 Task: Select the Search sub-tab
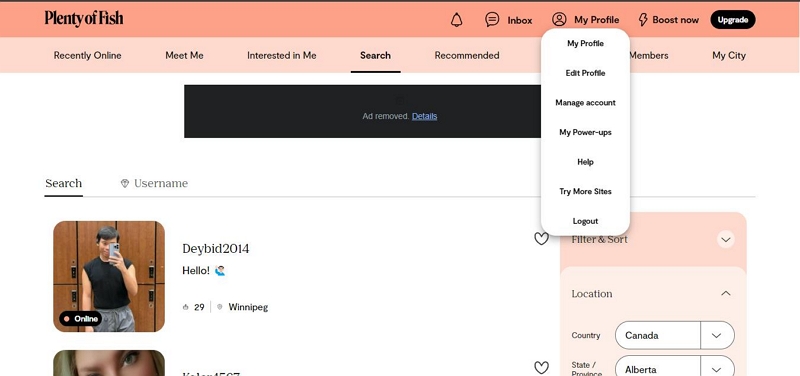tap(63, 183)
